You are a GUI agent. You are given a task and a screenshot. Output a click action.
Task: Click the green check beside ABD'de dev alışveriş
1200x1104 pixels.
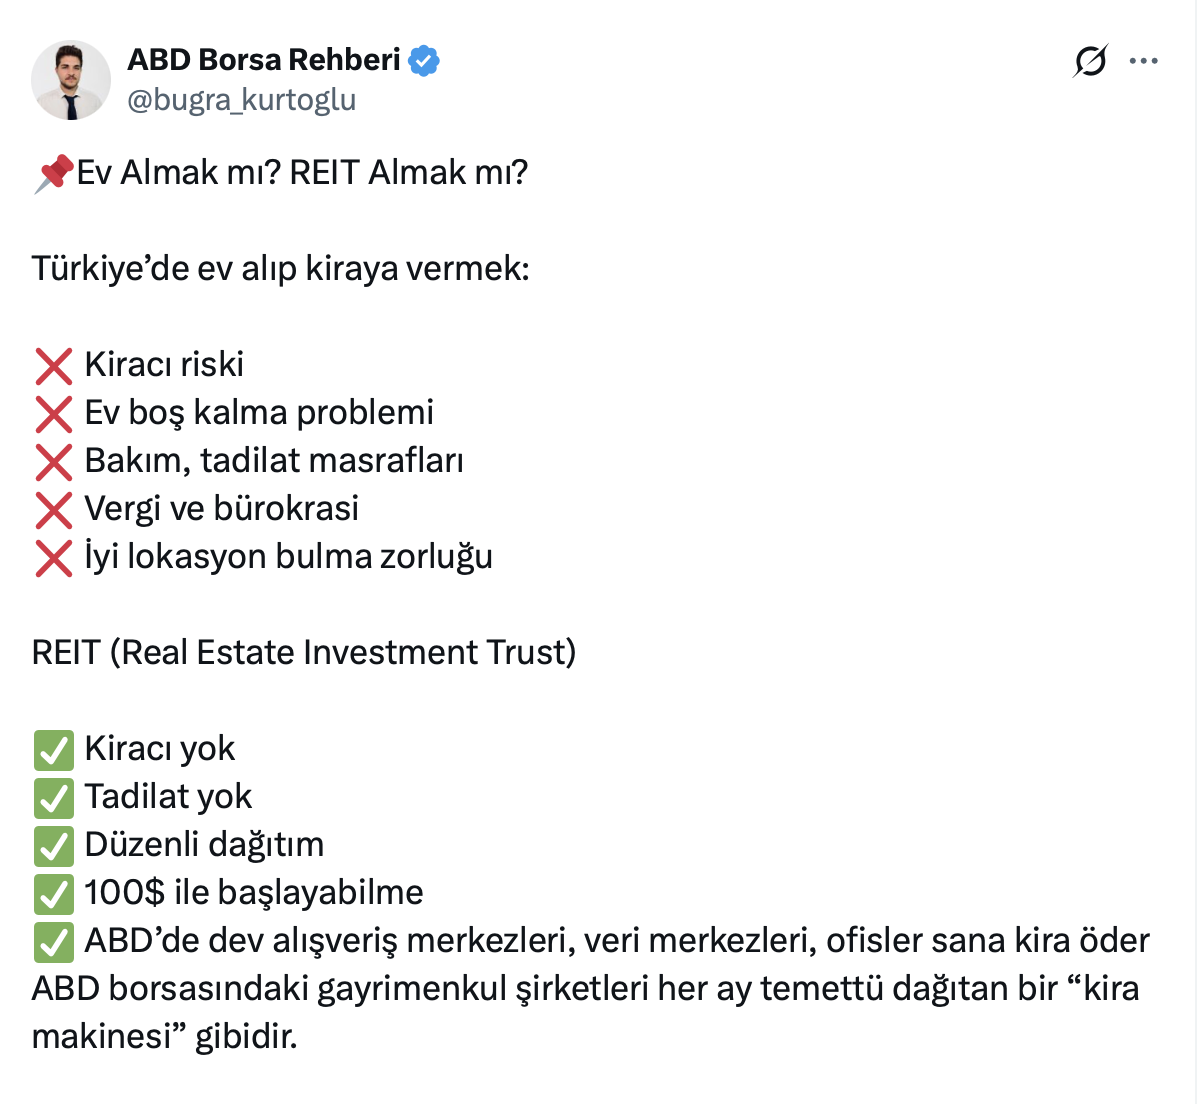pos(54,942)
